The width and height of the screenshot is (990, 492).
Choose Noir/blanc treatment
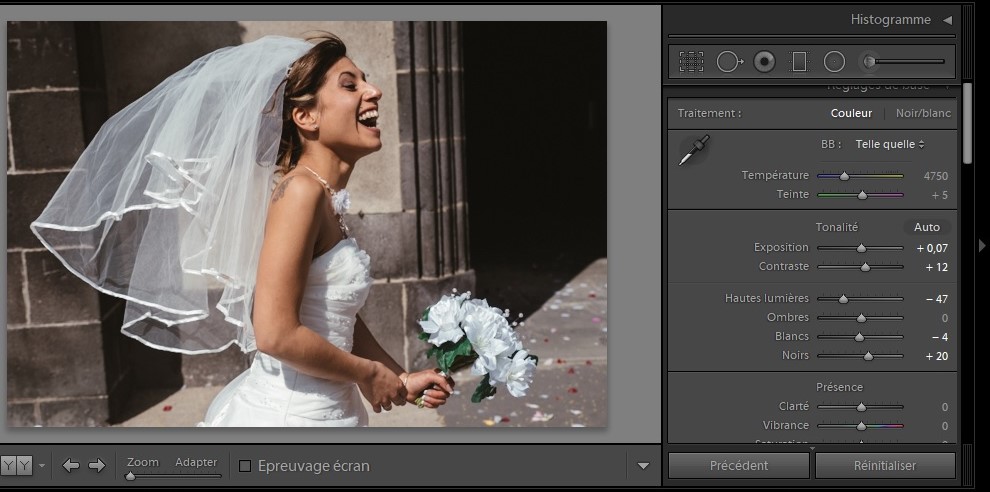(923, 114)
